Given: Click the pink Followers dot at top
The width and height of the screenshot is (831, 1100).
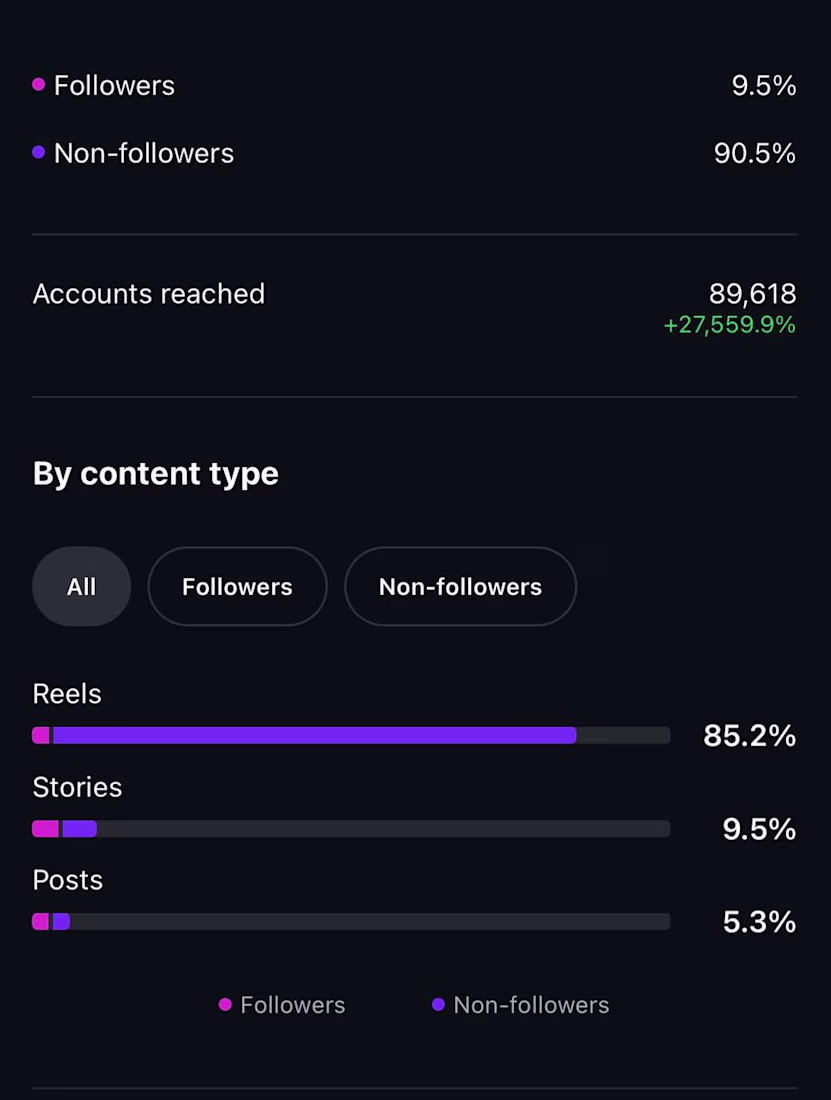Looking at the screenshot, I should (39, 85).
